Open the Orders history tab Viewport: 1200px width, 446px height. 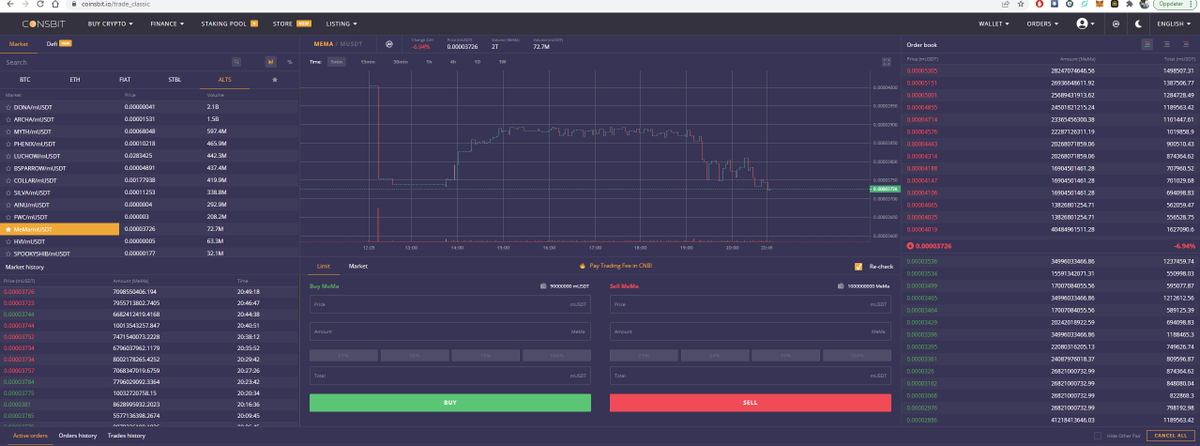click(x=77, y=436)
